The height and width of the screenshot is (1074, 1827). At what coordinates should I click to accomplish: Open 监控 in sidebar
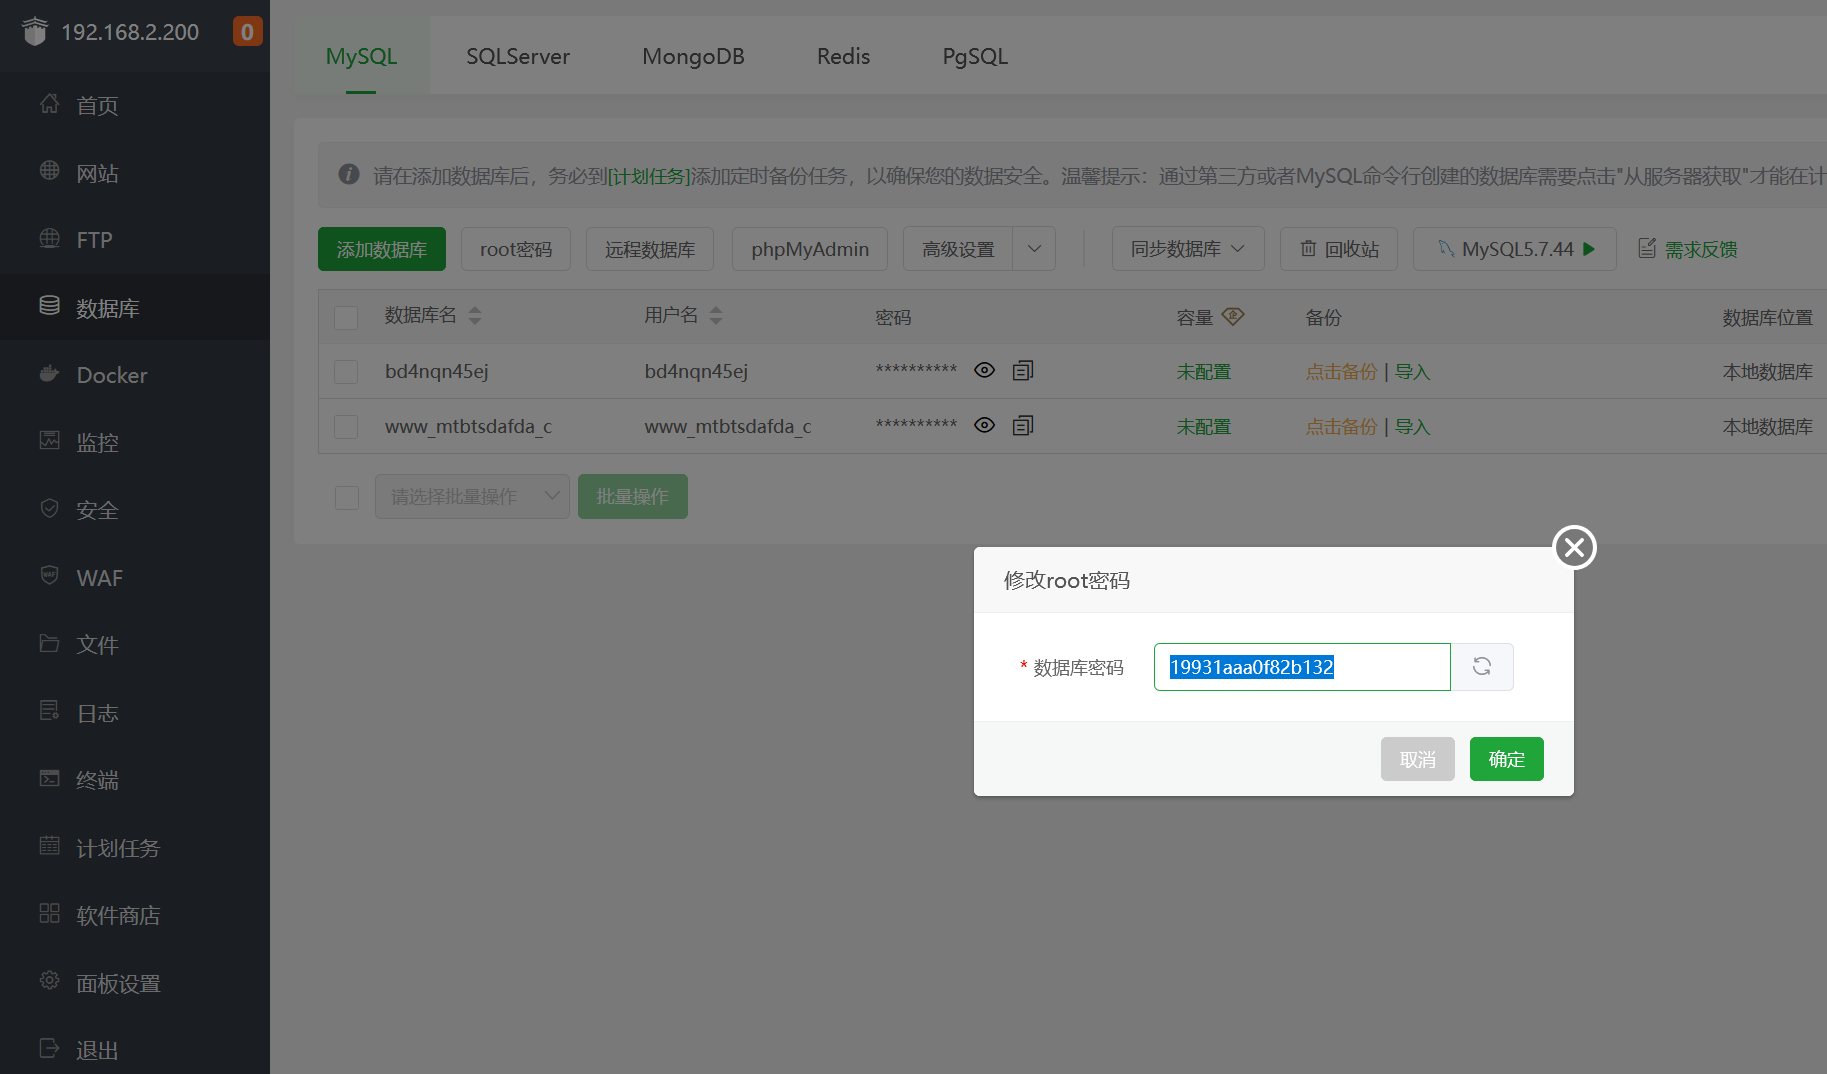(x=135, y=442)
